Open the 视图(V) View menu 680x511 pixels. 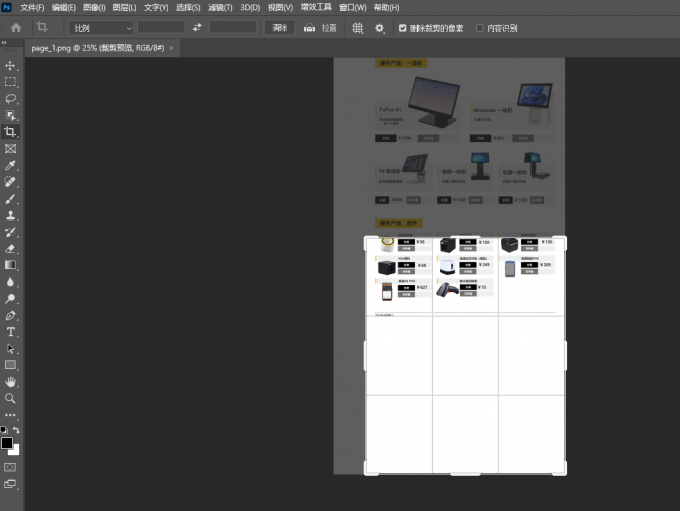coord(280,7)
